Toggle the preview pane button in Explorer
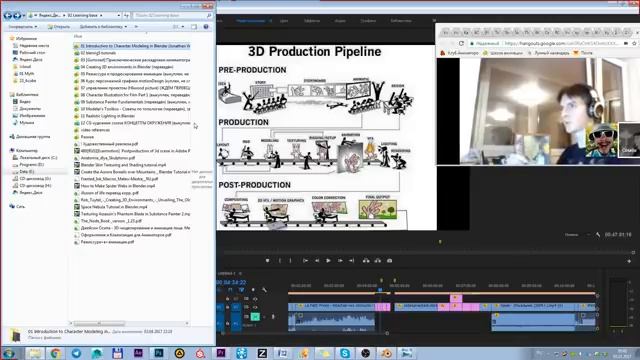The image size is (640, 360). coord(194,27)
